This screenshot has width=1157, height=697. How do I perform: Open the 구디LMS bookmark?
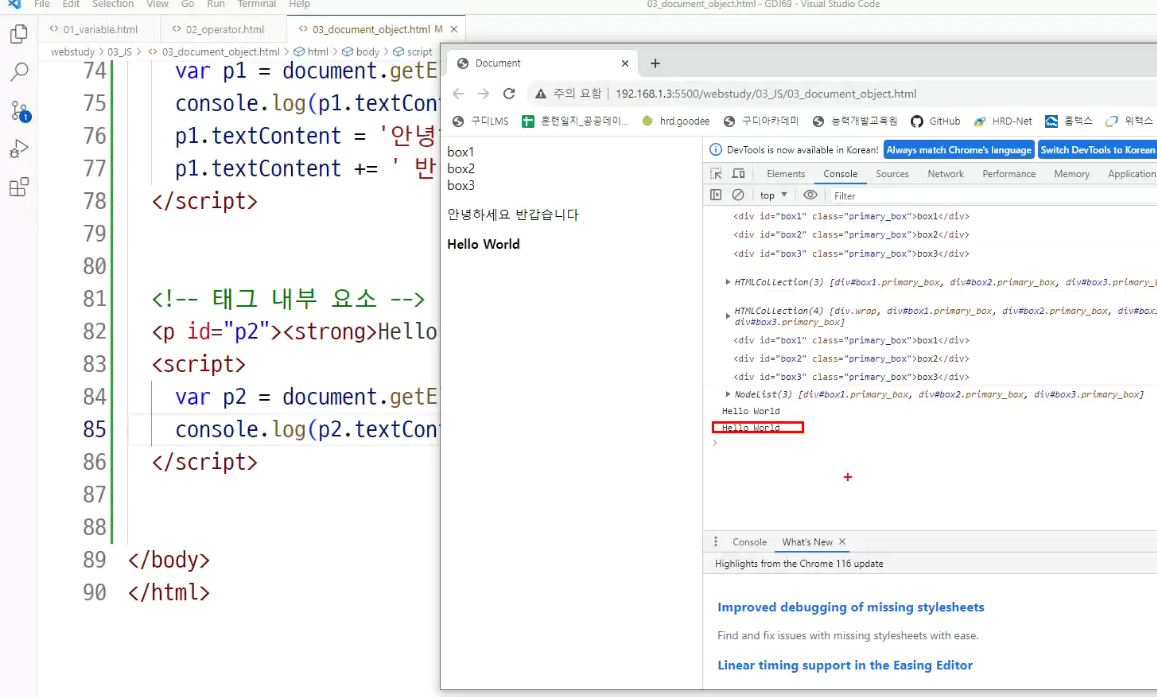(x=480, y=121)
